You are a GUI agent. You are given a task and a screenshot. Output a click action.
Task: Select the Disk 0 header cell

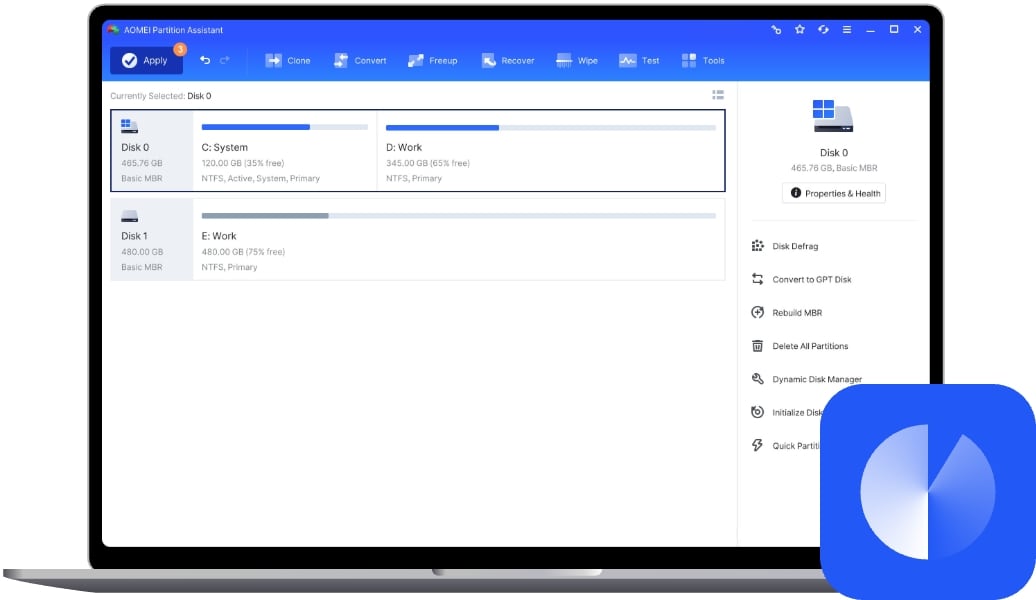point(153,151)
